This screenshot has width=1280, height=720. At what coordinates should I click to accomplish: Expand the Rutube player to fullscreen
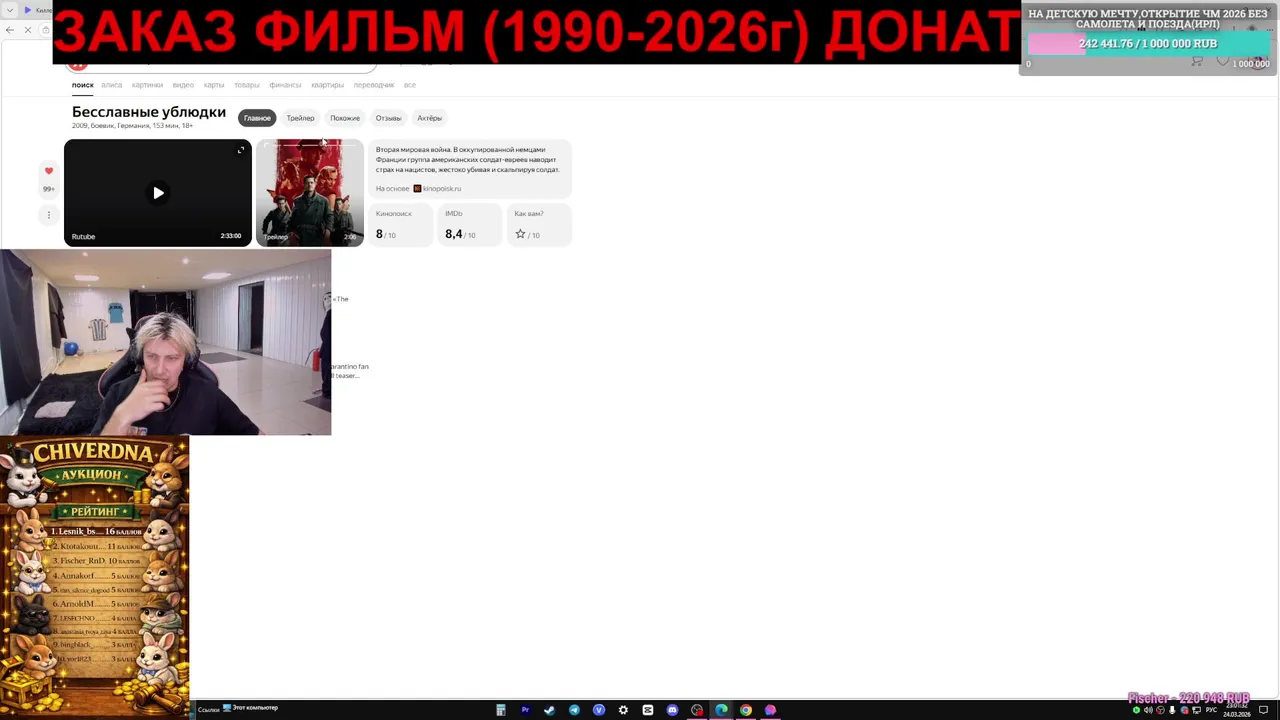pos(240,150)
